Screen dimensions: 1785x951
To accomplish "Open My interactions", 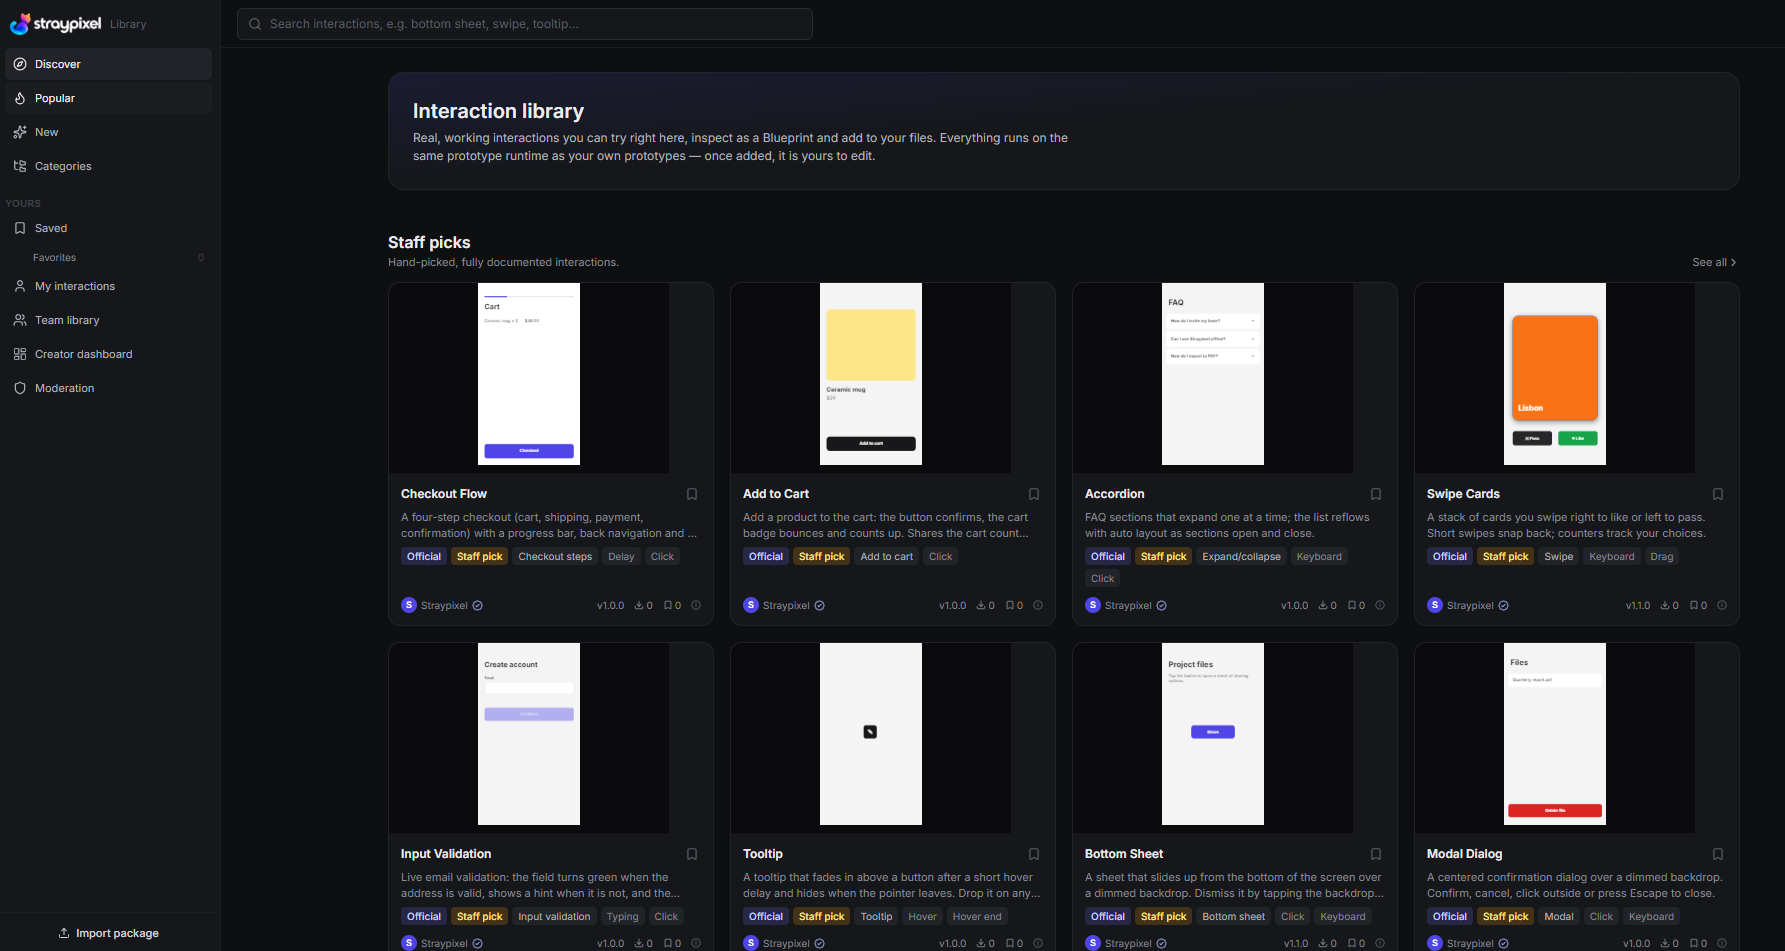I will [x=108, y=286].
